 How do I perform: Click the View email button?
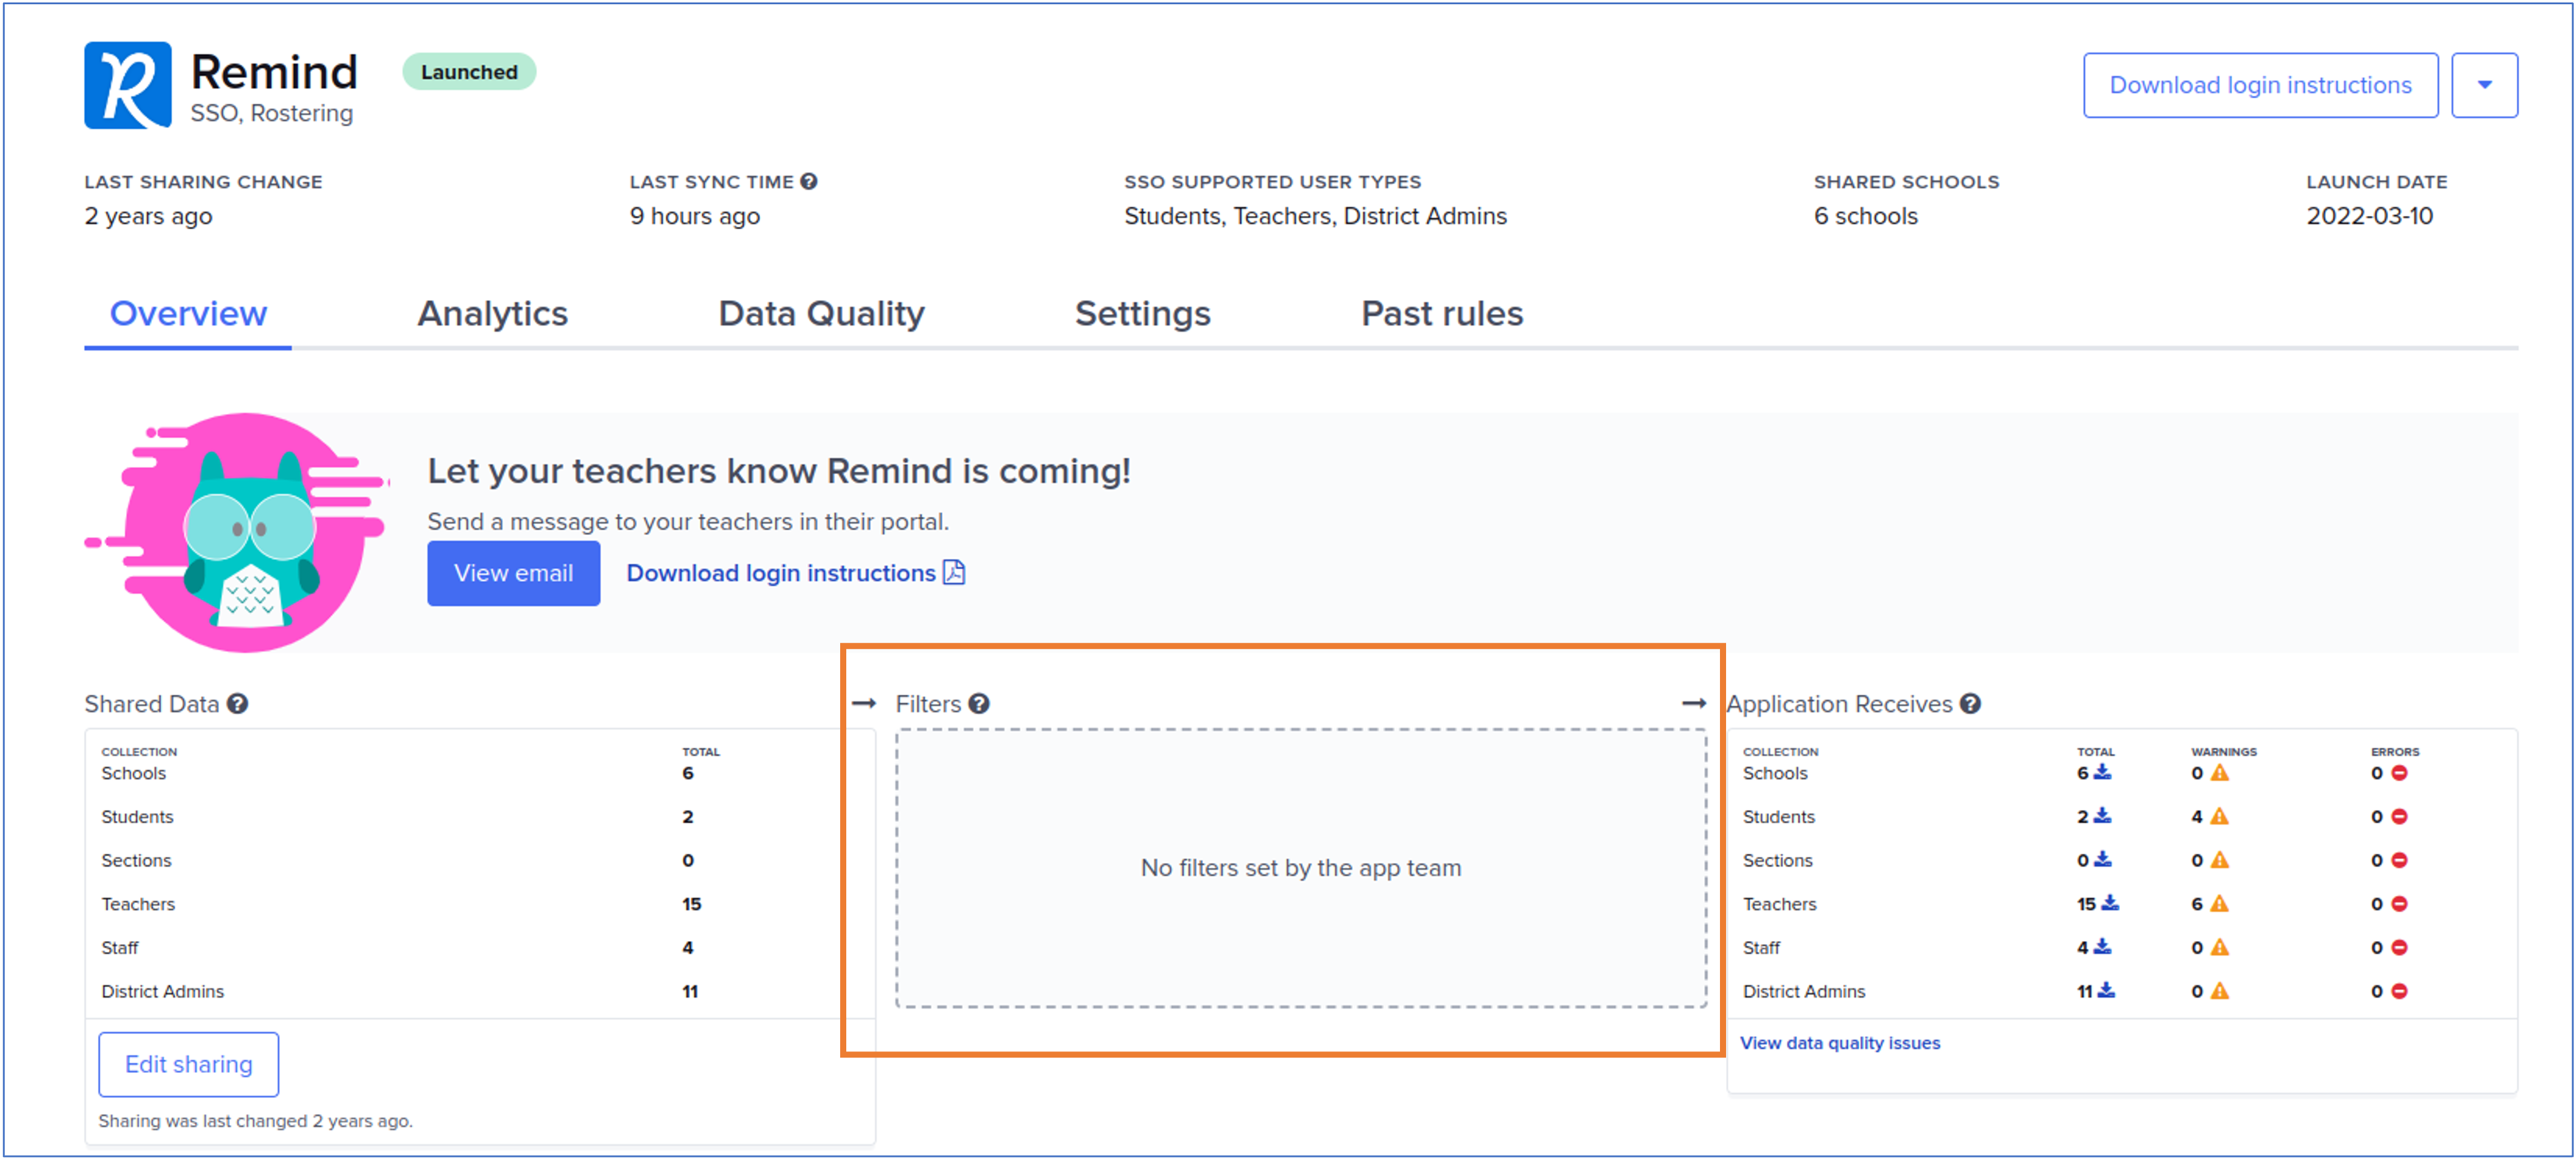click(513, 573)
